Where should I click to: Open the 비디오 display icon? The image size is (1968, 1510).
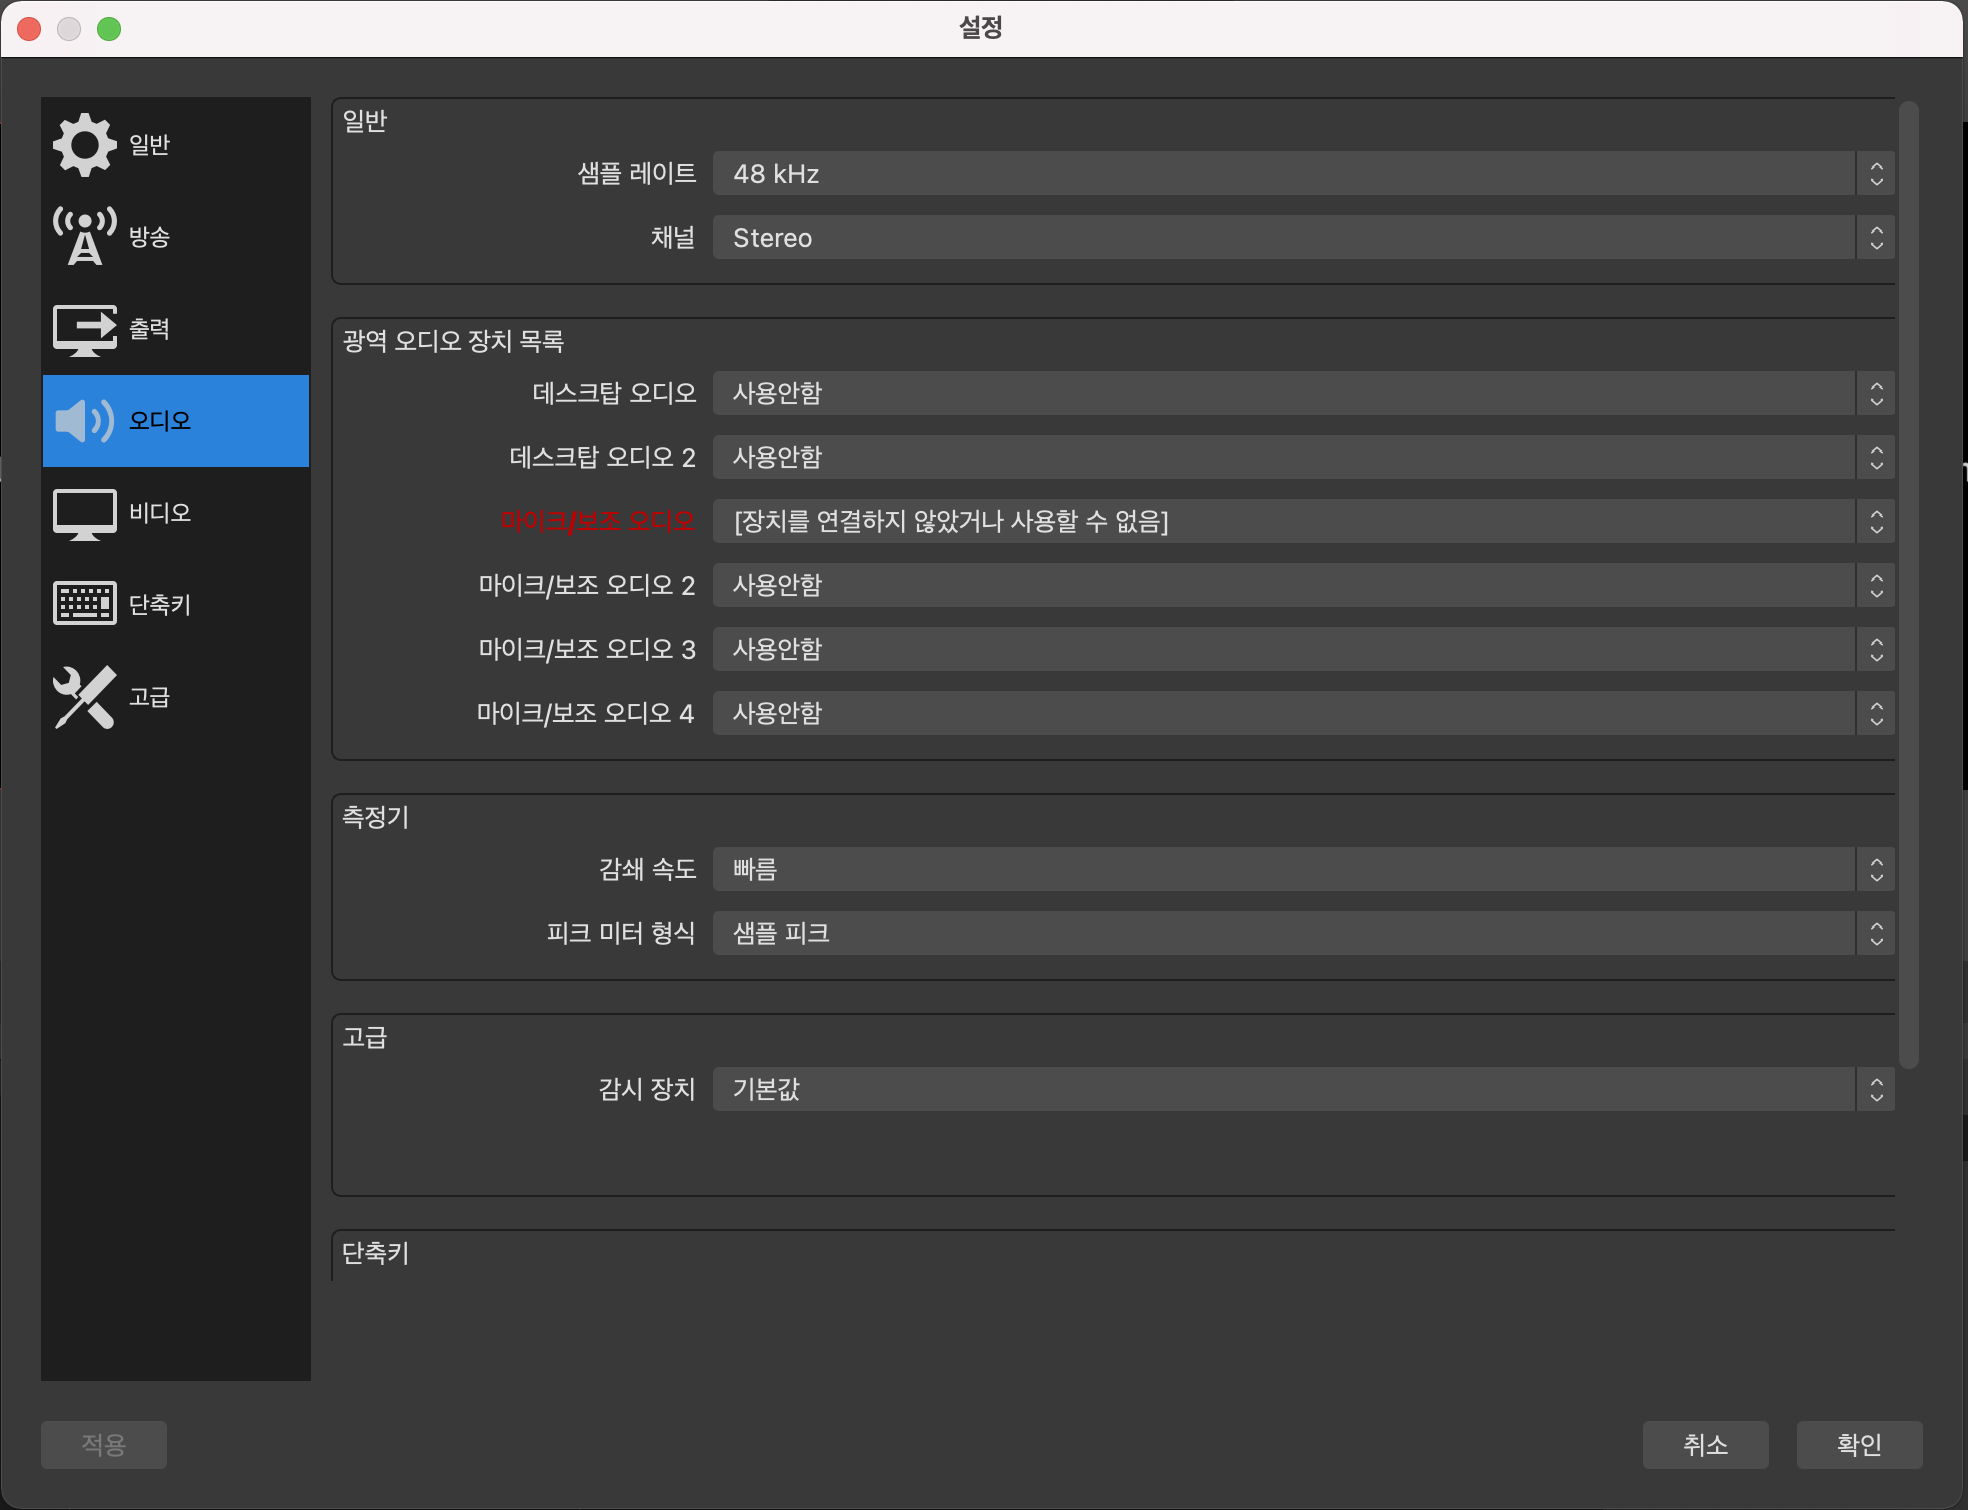click(x=84, y=514)
